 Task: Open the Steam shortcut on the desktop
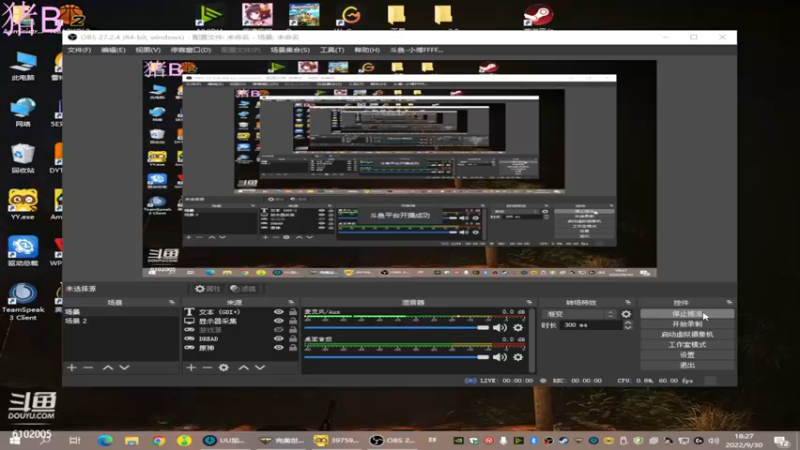click(538, 16)
